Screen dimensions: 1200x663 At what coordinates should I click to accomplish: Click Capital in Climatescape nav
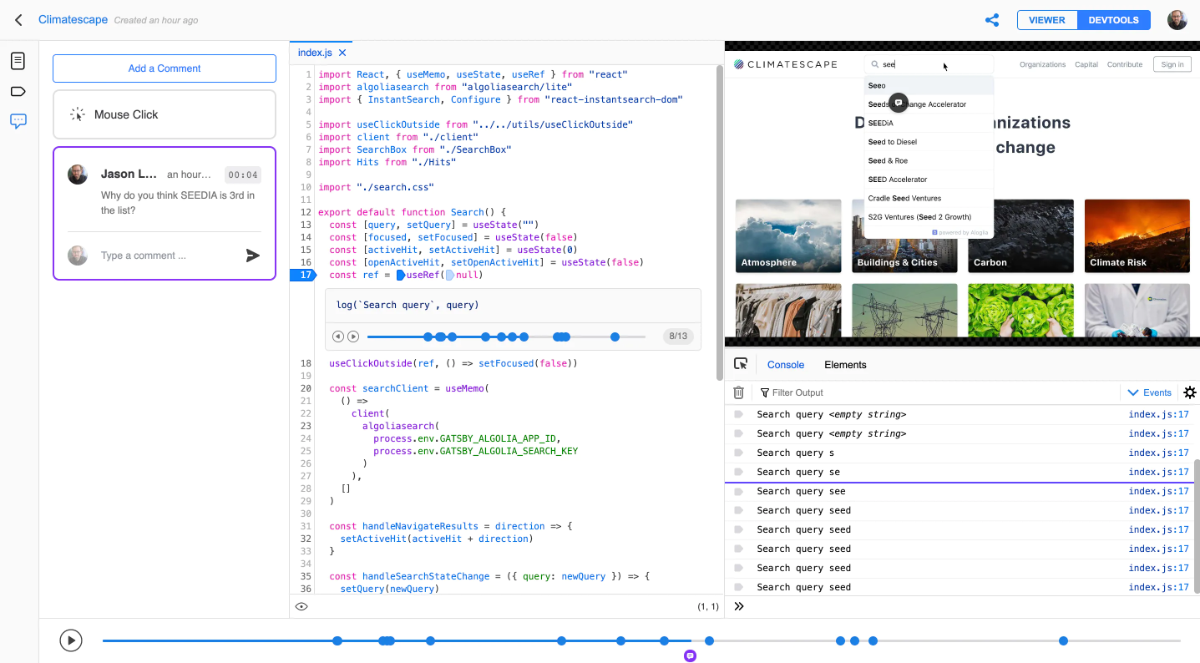1086,65
